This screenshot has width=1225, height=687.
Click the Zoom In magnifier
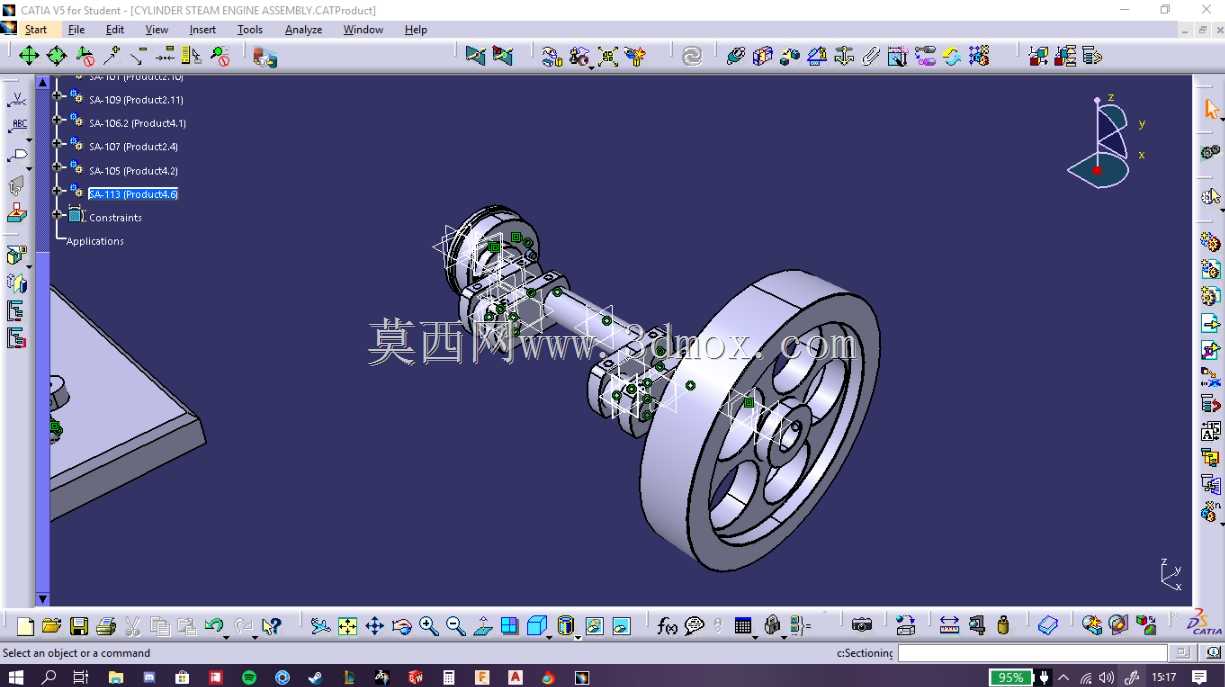pos(429,626)
